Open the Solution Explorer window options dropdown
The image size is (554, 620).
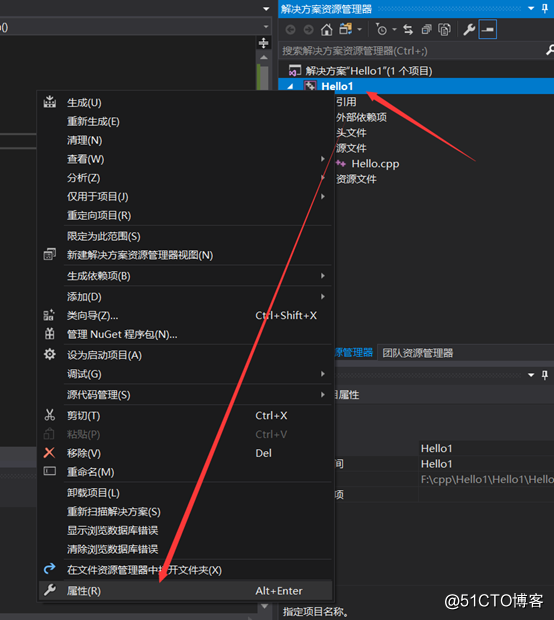click(x=531, y=8)
